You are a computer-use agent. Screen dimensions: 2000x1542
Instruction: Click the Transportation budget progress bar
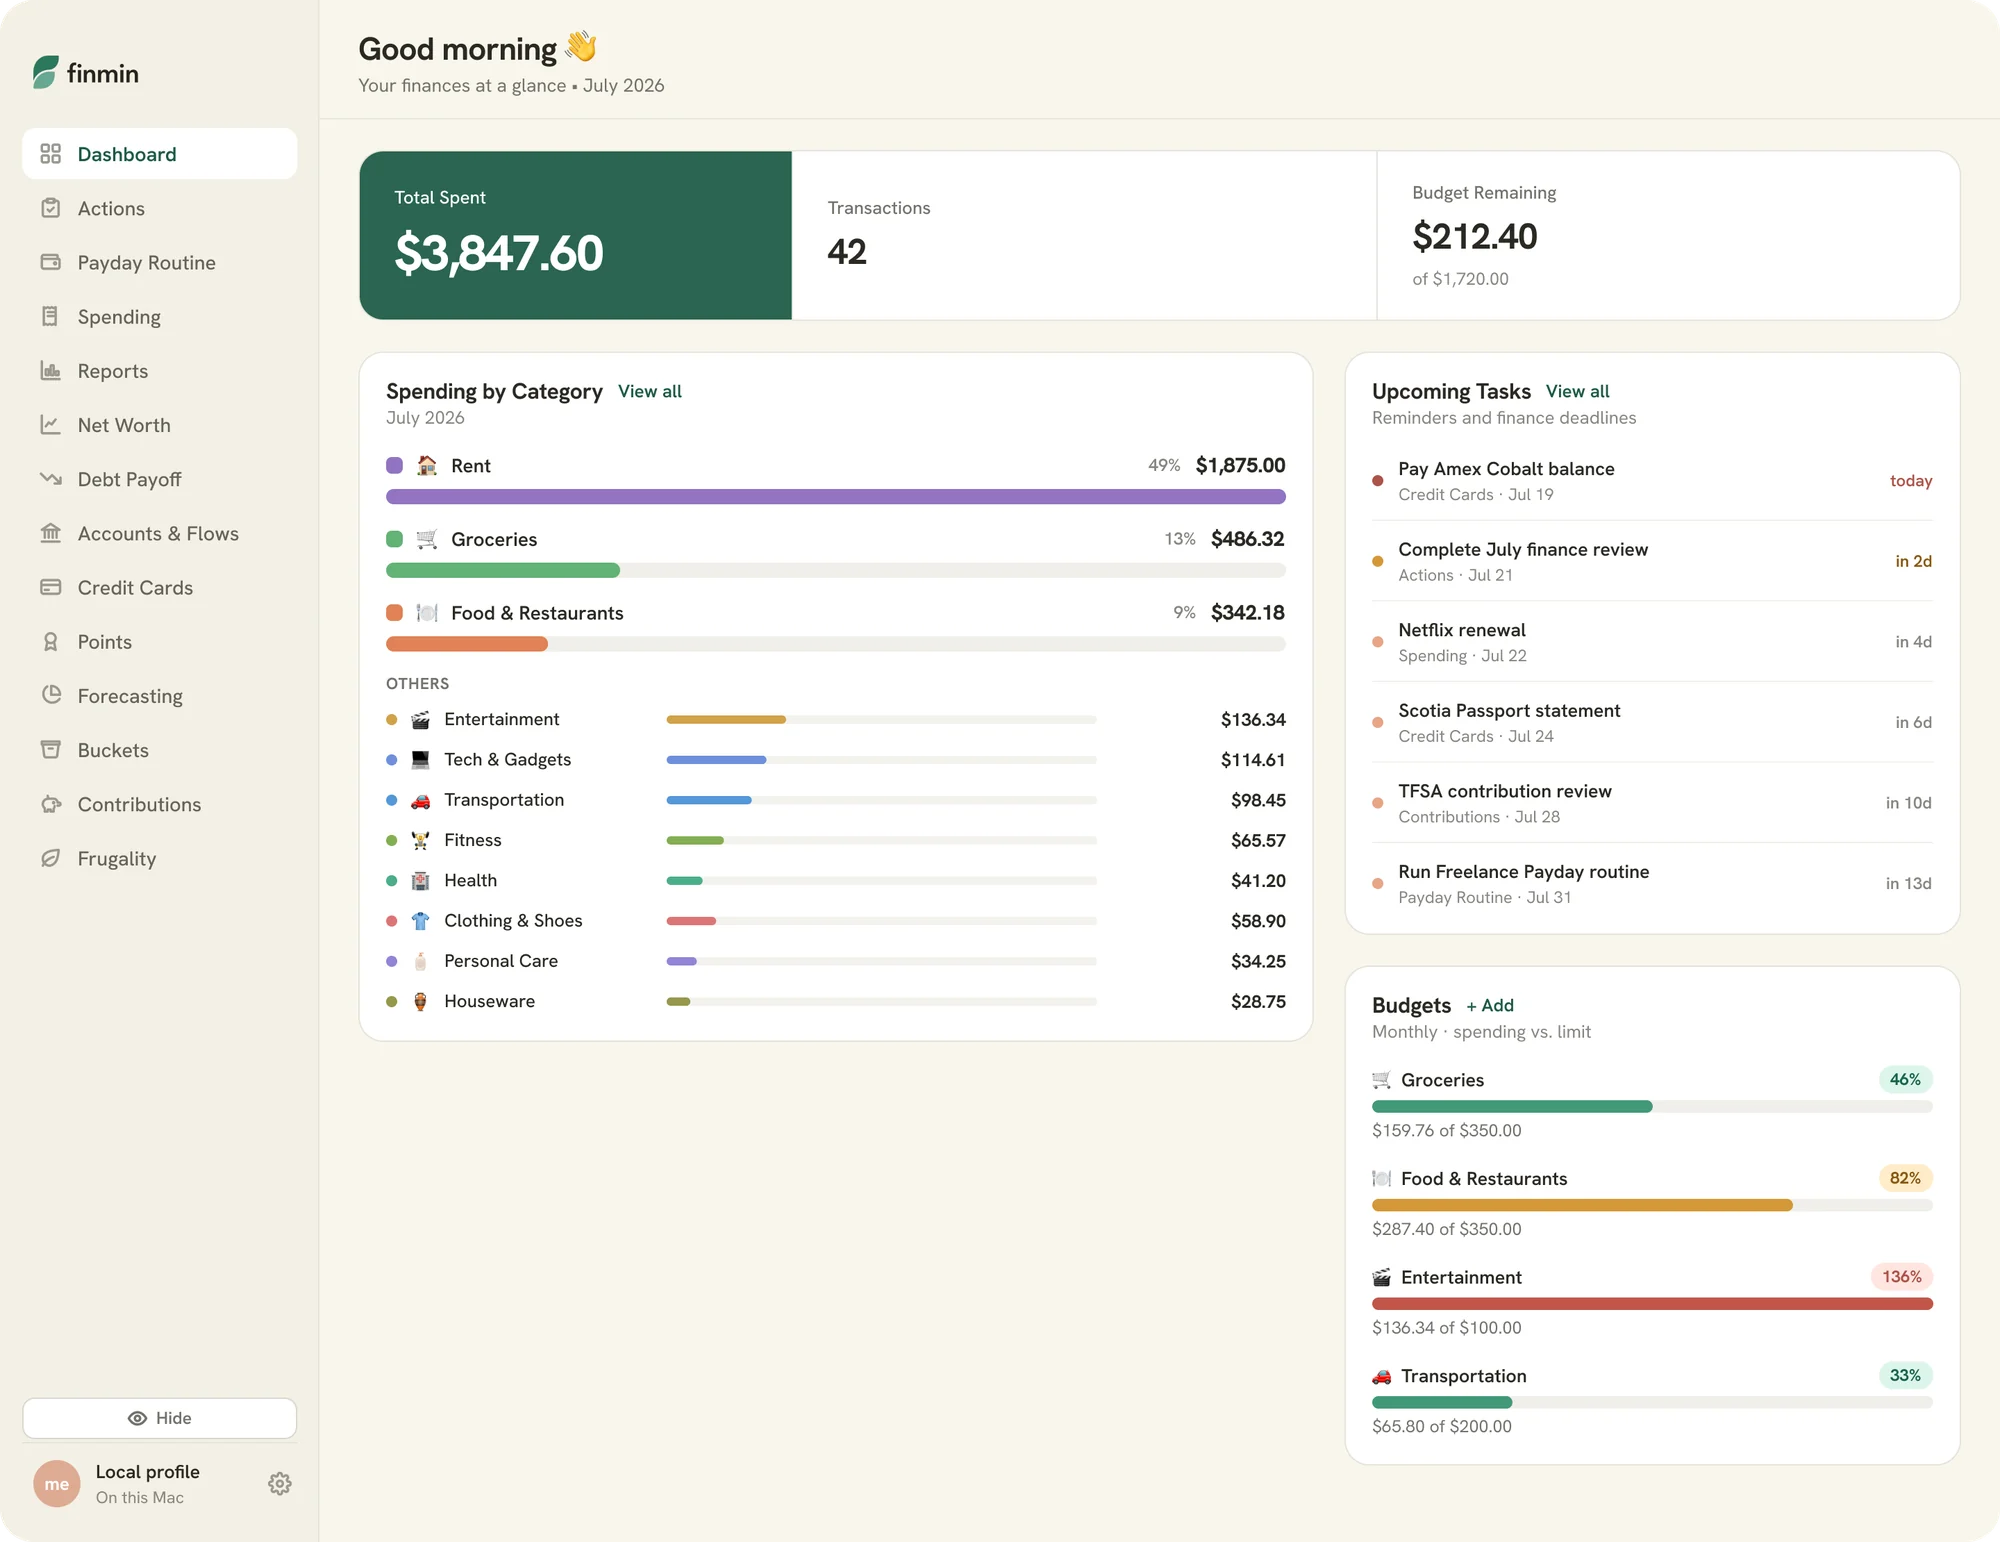tap(1652, 1402)
